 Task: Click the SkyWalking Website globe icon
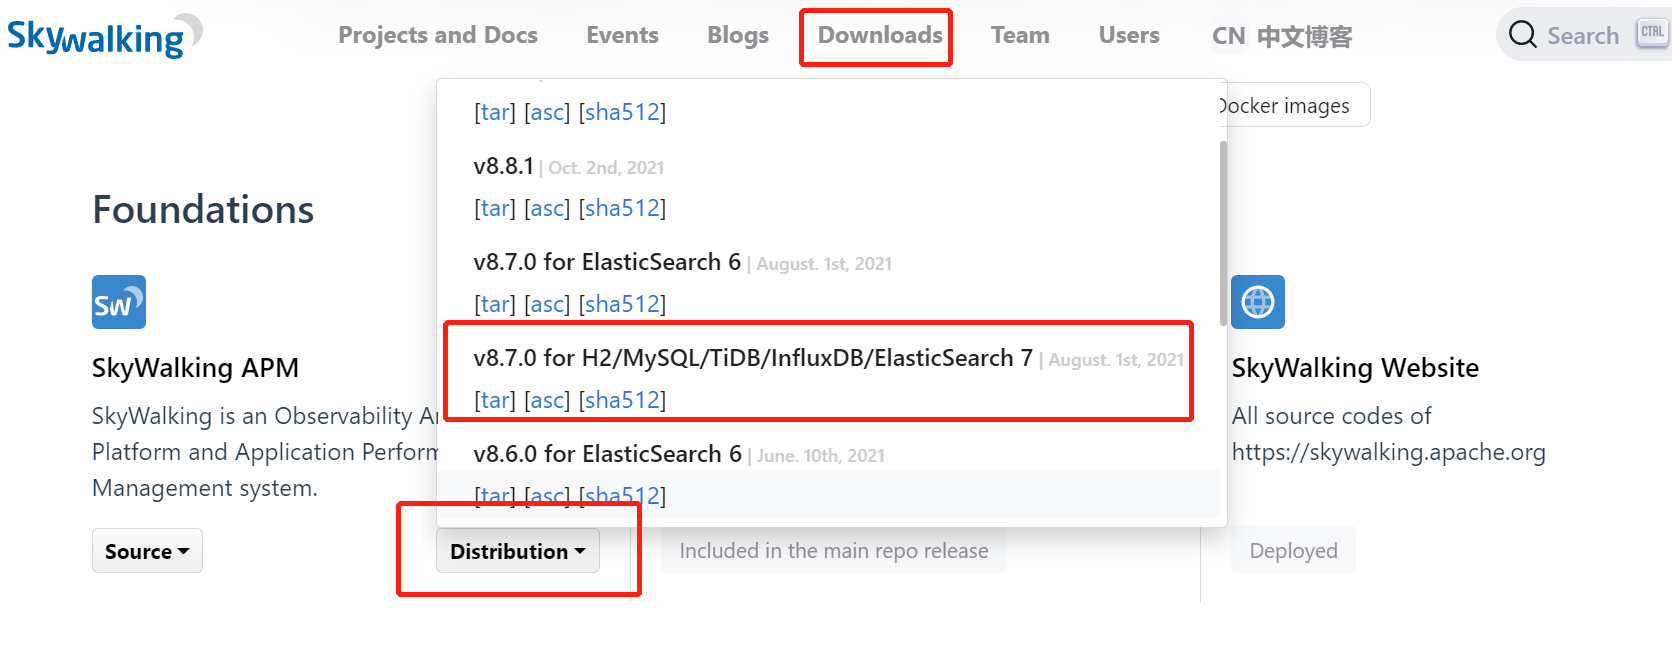point(1258,302)
